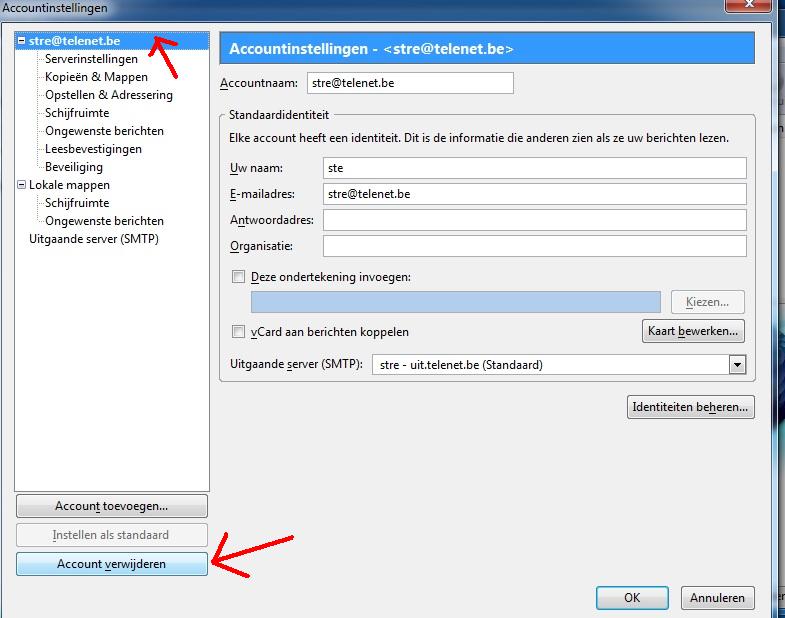Open Schijfruimte under stre@telenet.be

pyautogui.click(x=77, y=113)
